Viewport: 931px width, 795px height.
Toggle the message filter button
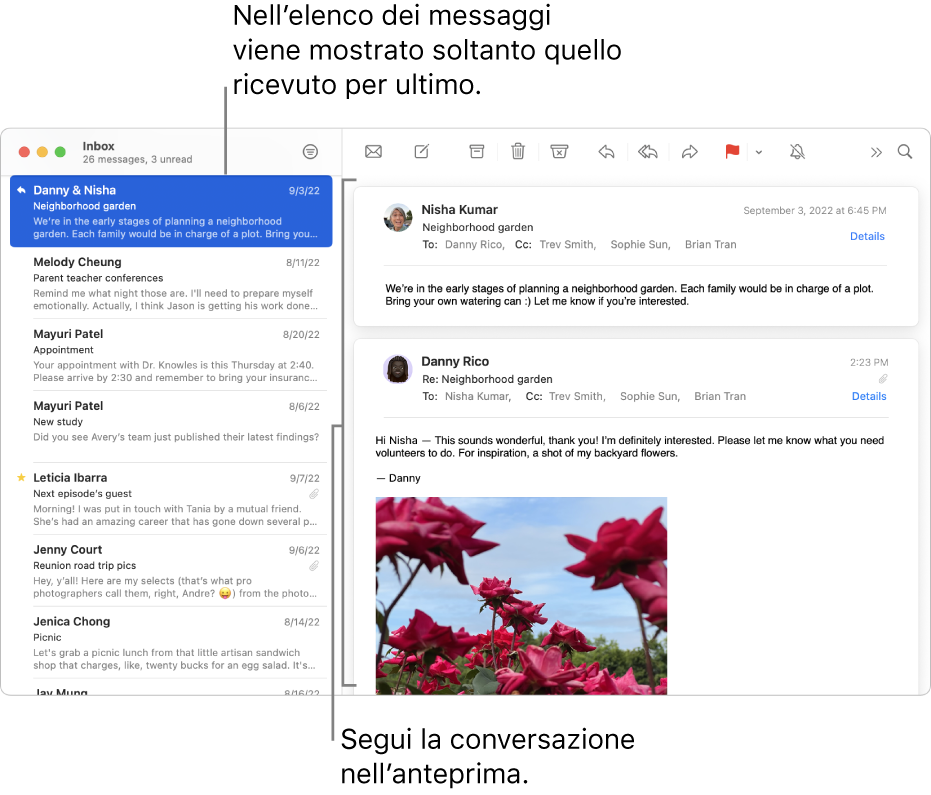(x=310, y=152)
